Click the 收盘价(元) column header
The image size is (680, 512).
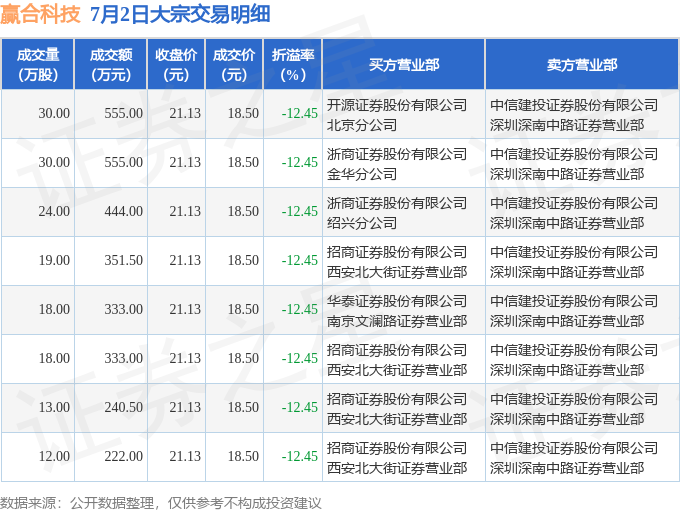[176, 65]
